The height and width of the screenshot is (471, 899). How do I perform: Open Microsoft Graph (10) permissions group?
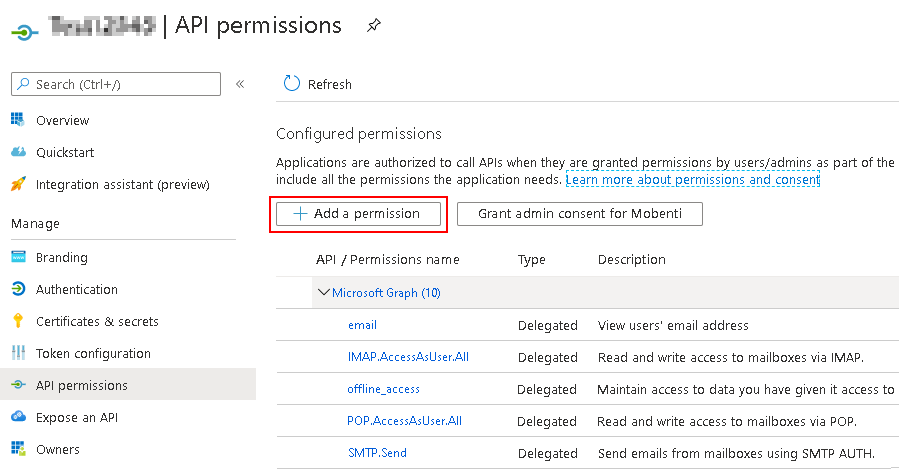[x=386, y=293]
